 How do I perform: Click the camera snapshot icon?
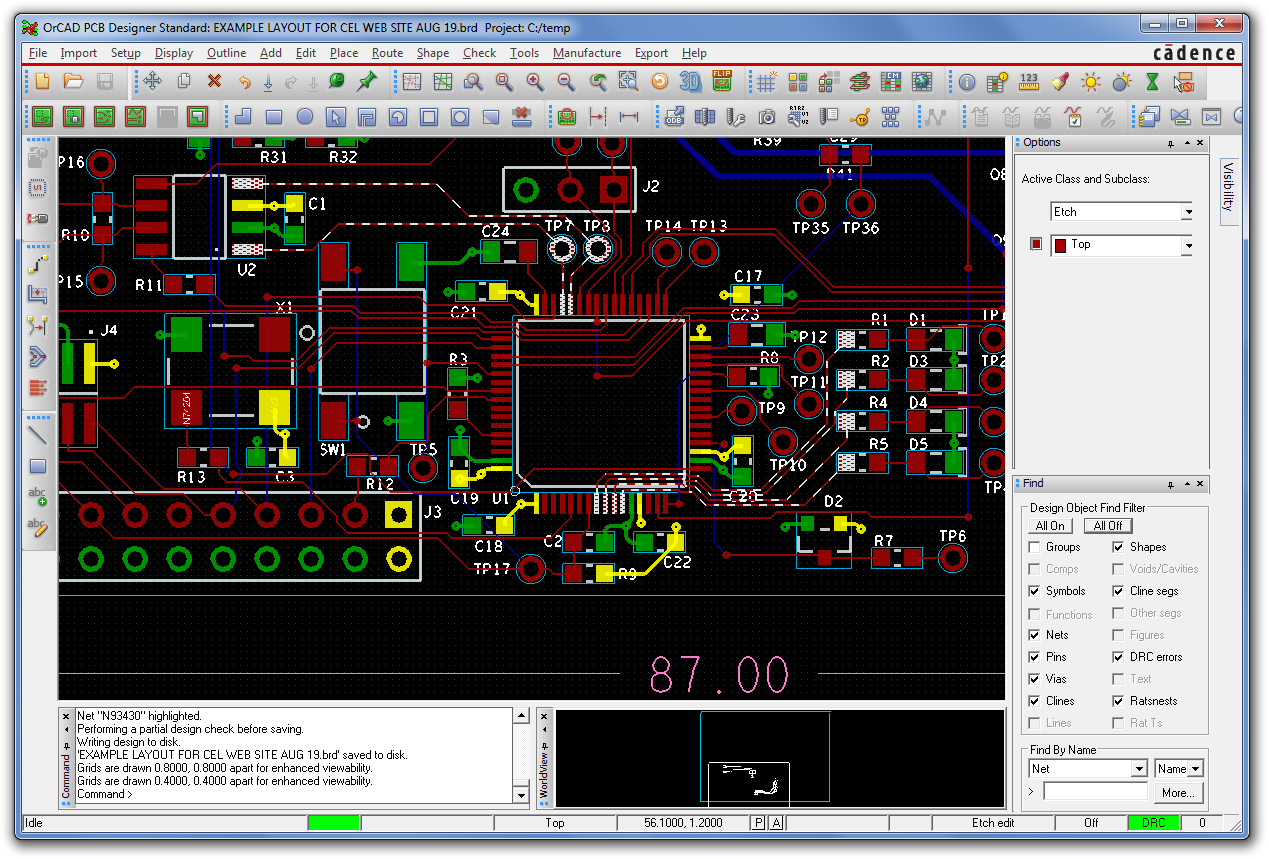coord(767,116)
